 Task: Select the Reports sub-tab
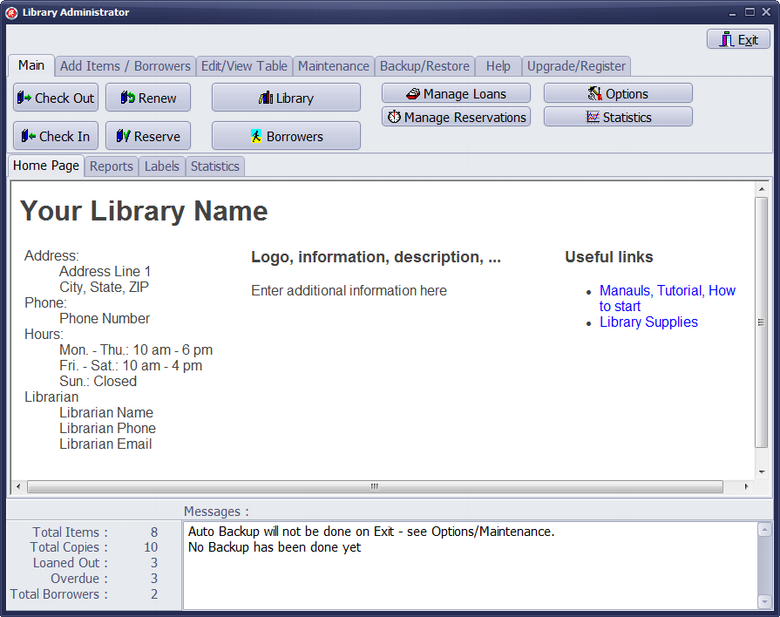tap(111, 166)
